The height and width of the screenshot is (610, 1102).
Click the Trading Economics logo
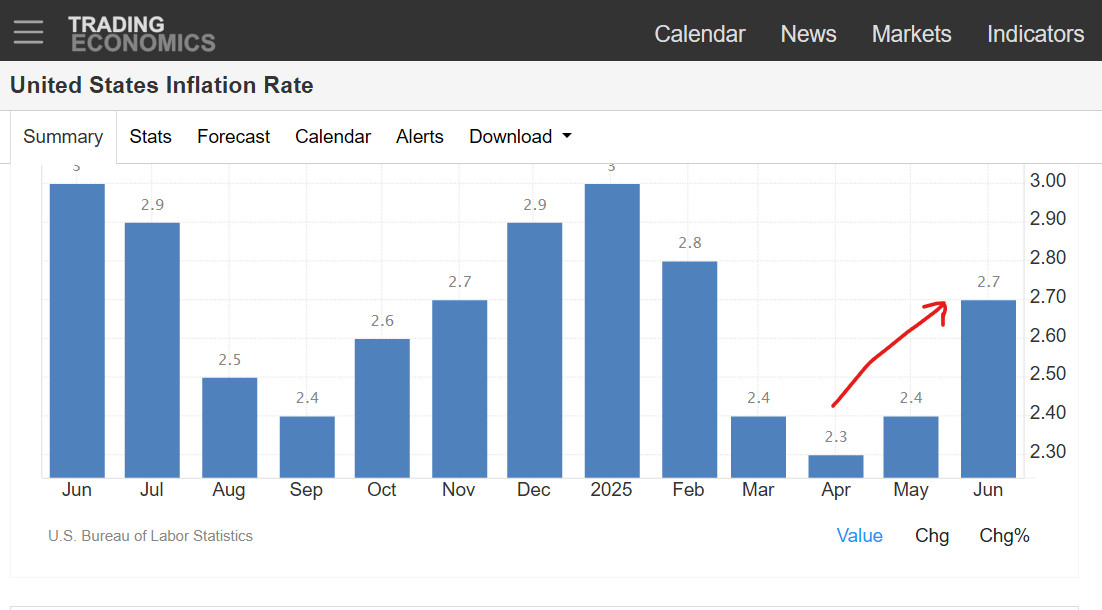[142, 34]
